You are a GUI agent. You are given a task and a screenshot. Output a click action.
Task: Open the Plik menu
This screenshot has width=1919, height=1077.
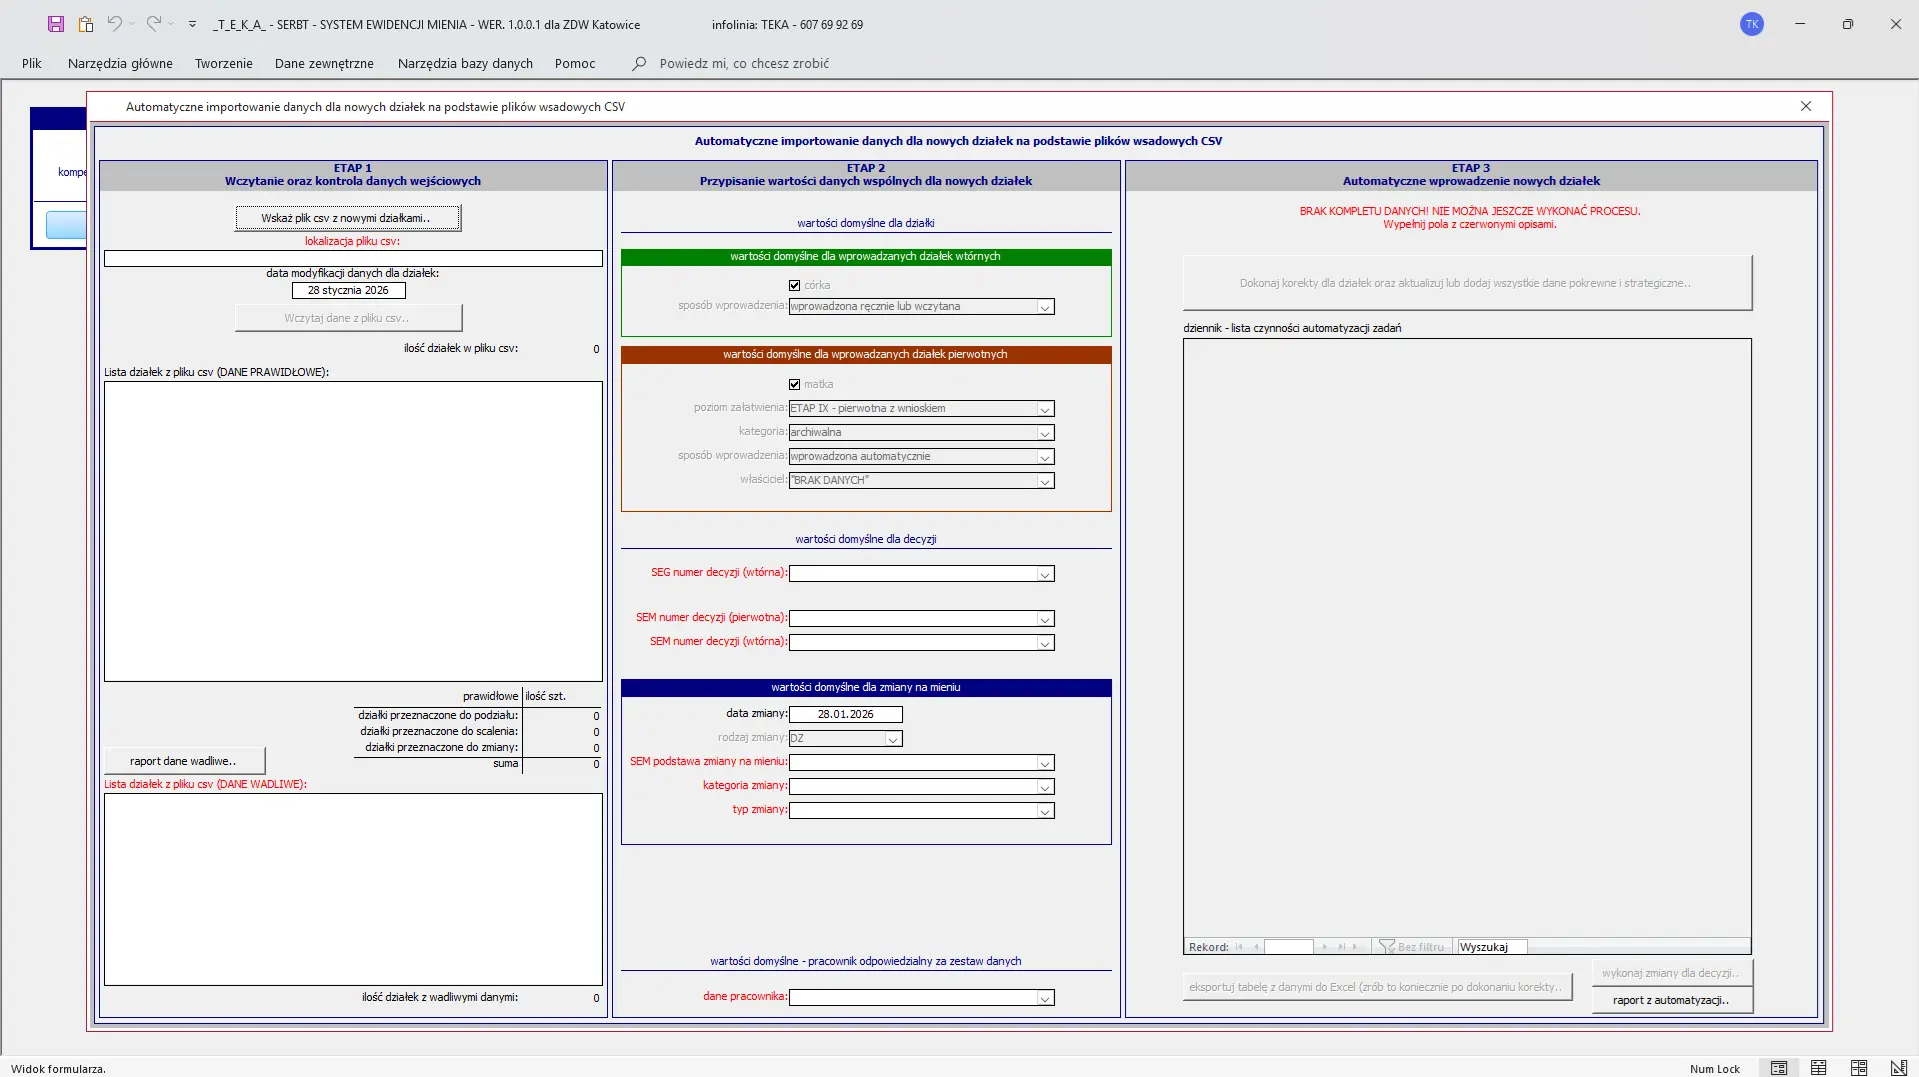pyautogui.click(x=32, y=63)
